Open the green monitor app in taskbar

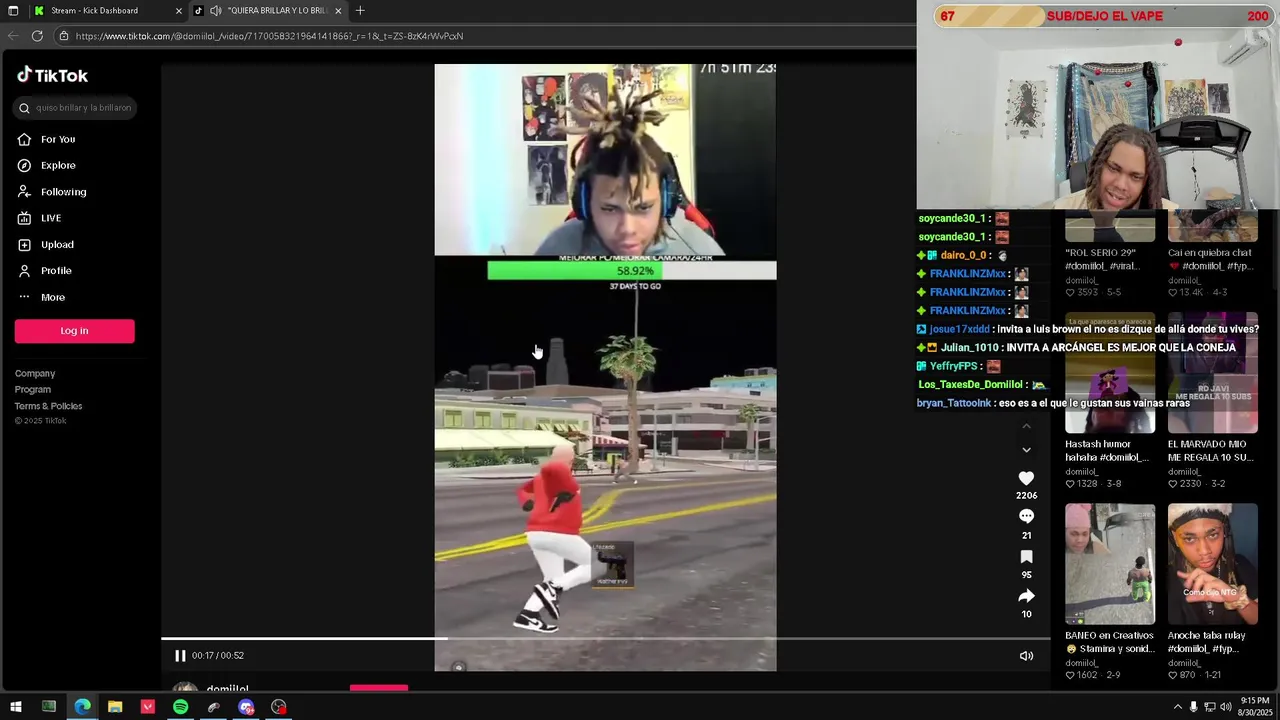(48, 707)
